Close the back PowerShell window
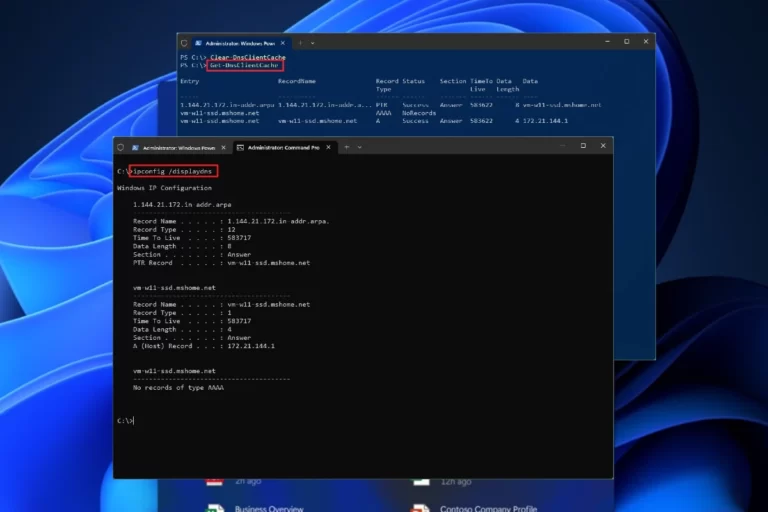 [x=646, y=42]
